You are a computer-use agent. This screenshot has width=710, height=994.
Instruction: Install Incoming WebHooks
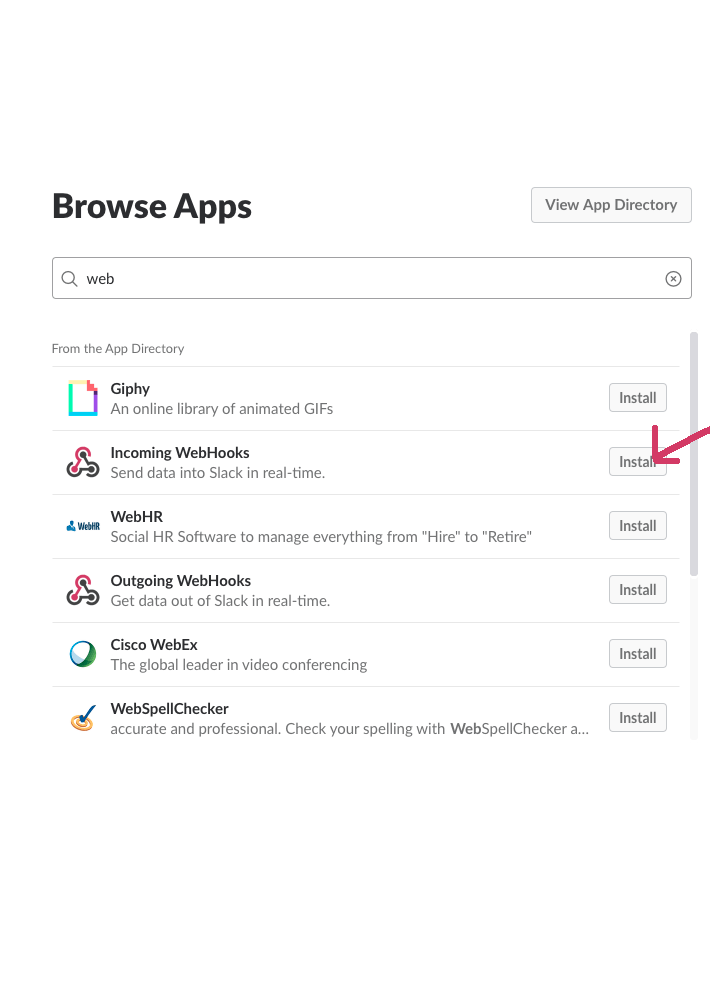coord(638,462)
